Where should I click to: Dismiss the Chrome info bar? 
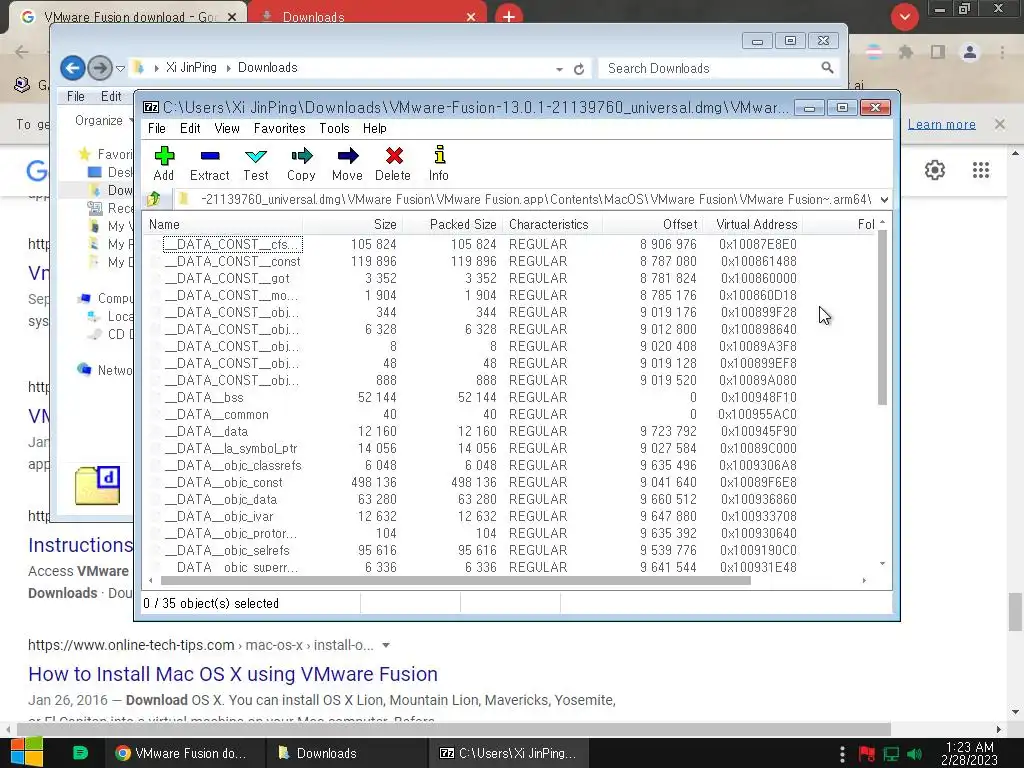click(1000, 123)
